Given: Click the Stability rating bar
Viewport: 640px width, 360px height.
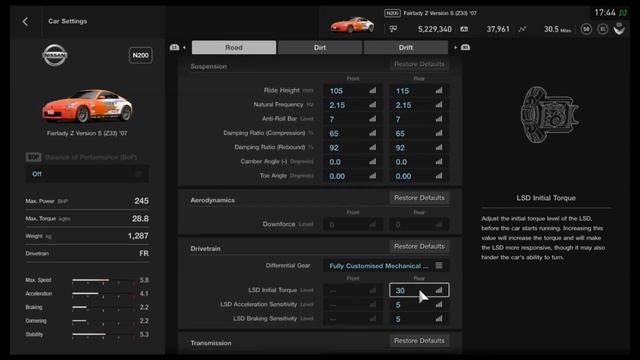Looking at the screenshot, I should [x=104, y=334].
